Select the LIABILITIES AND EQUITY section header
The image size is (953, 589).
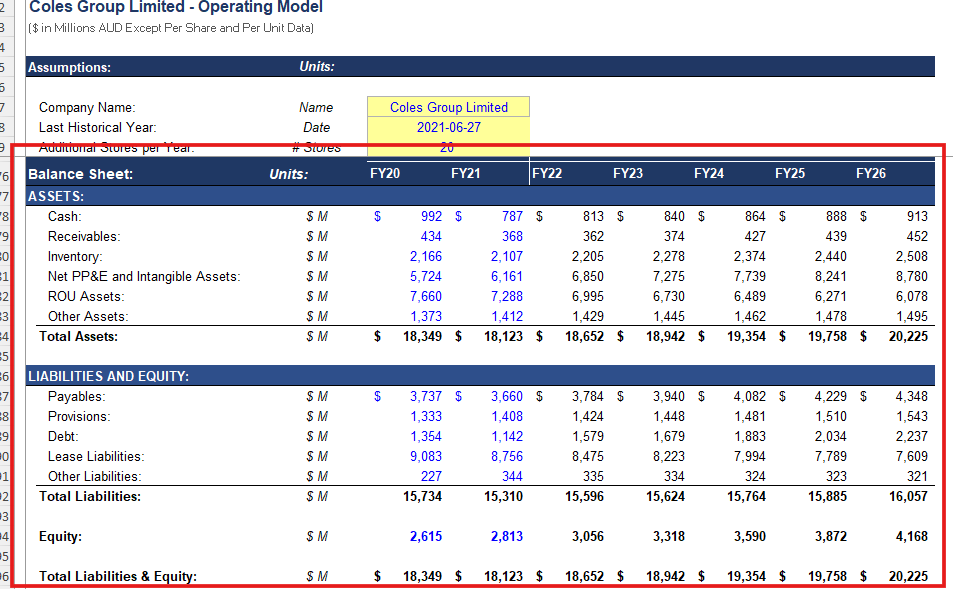point(480,376)
